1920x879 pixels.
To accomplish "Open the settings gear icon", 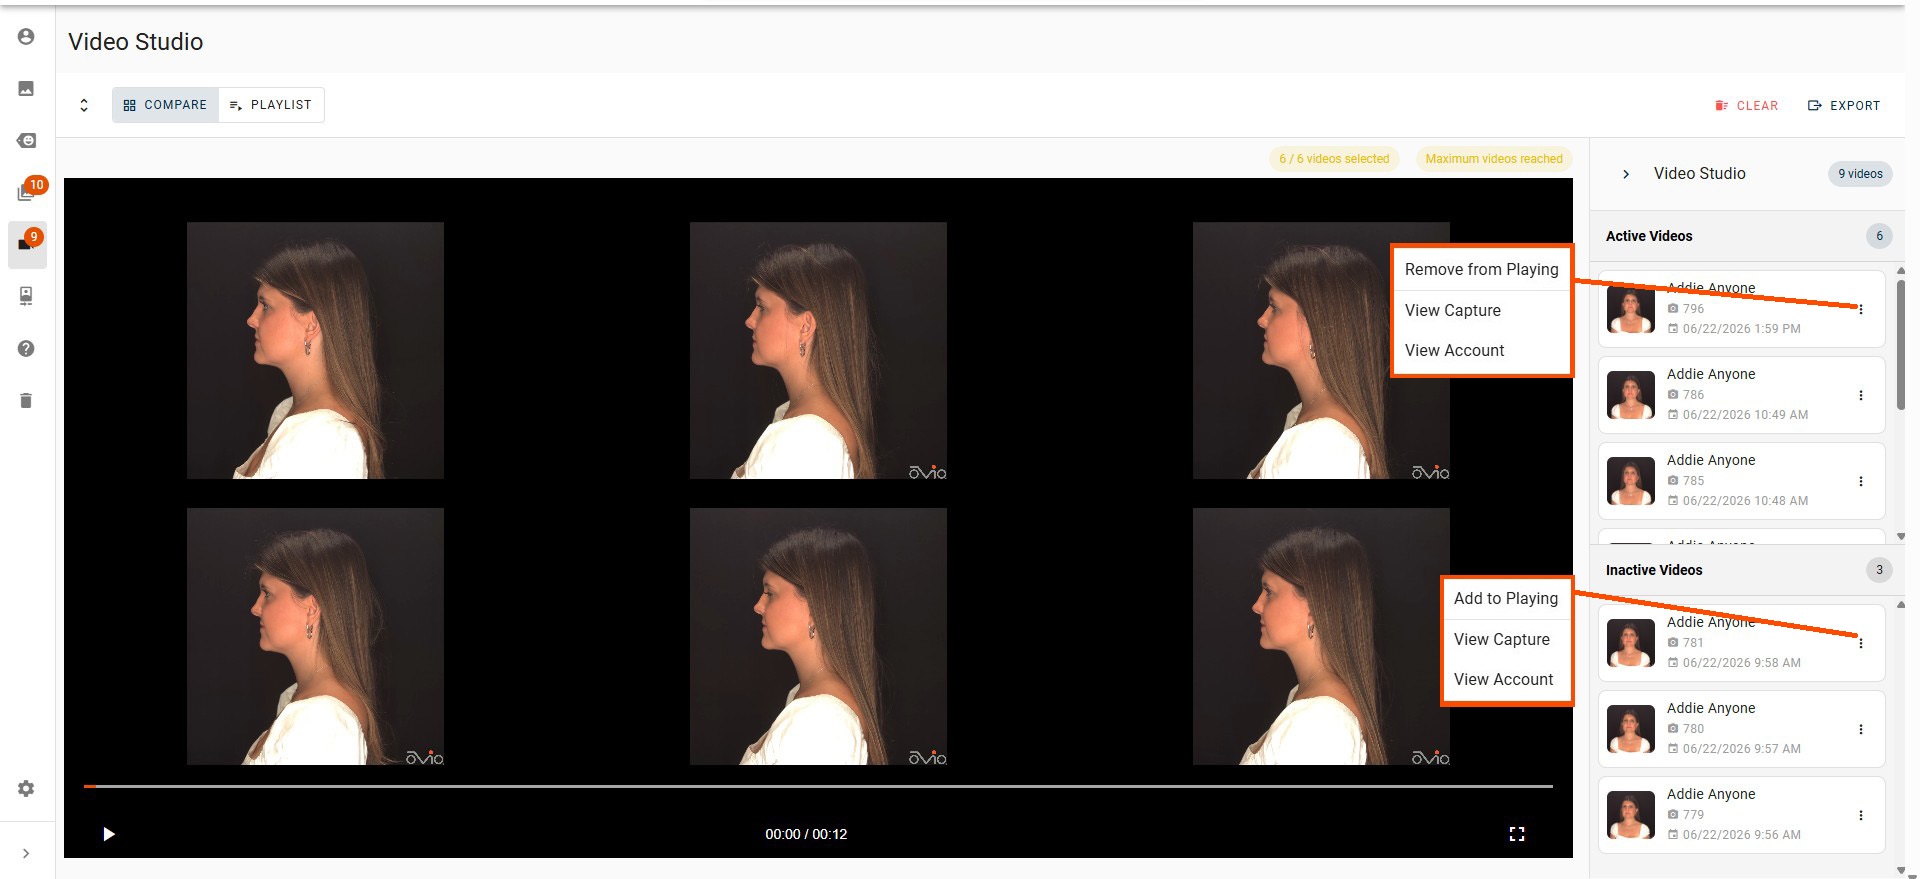I will 26,788.
